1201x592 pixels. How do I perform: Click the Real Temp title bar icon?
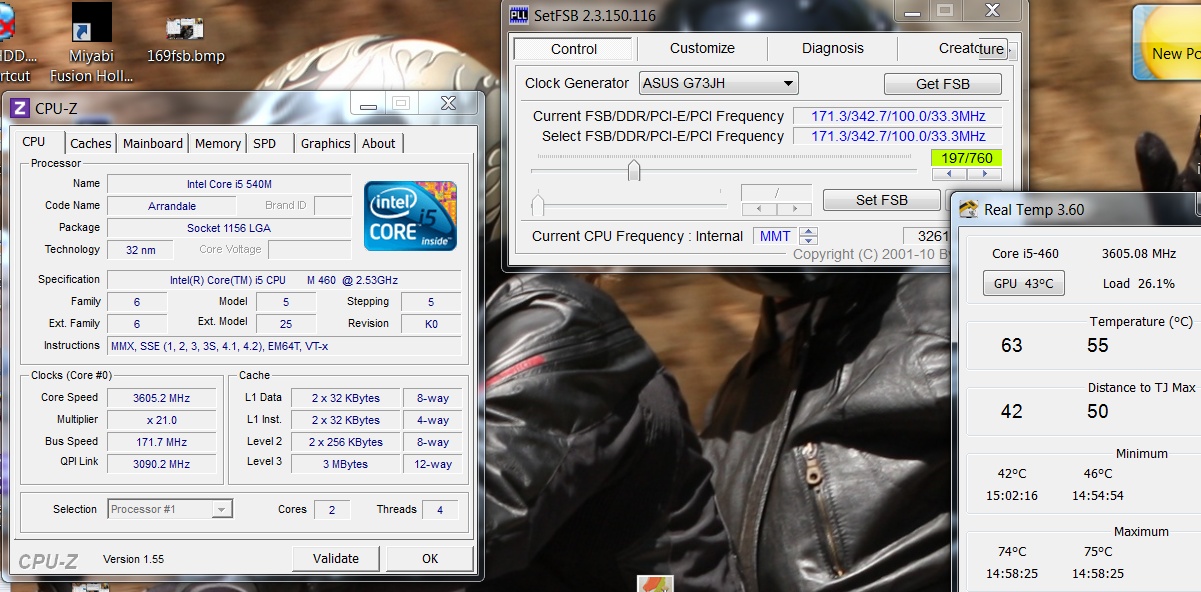pos(968,209)
